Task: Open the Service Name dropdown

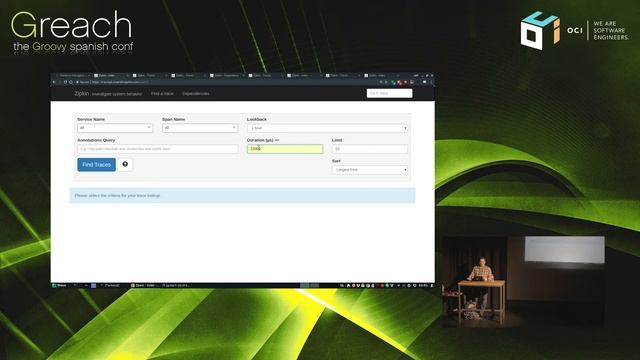Action: [x=115, y=128]
